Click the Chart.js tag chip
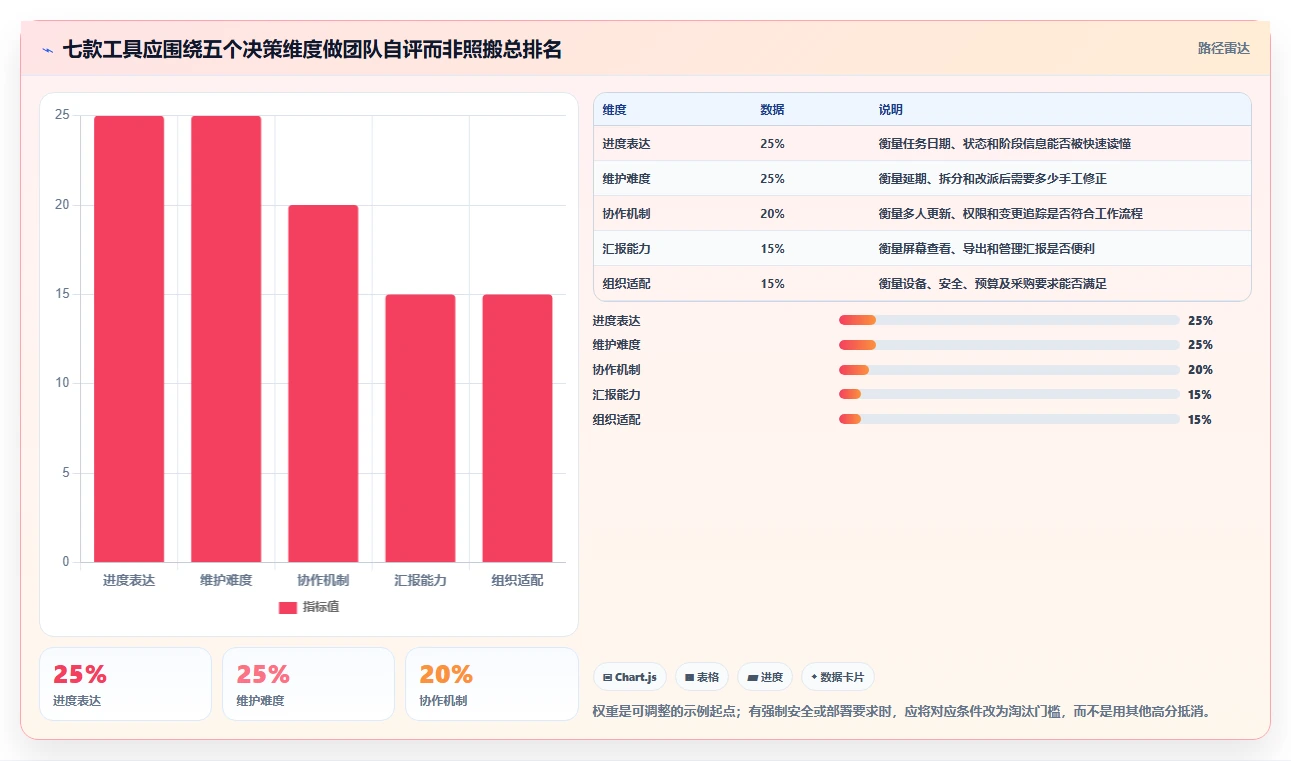 tap(629, 677)
